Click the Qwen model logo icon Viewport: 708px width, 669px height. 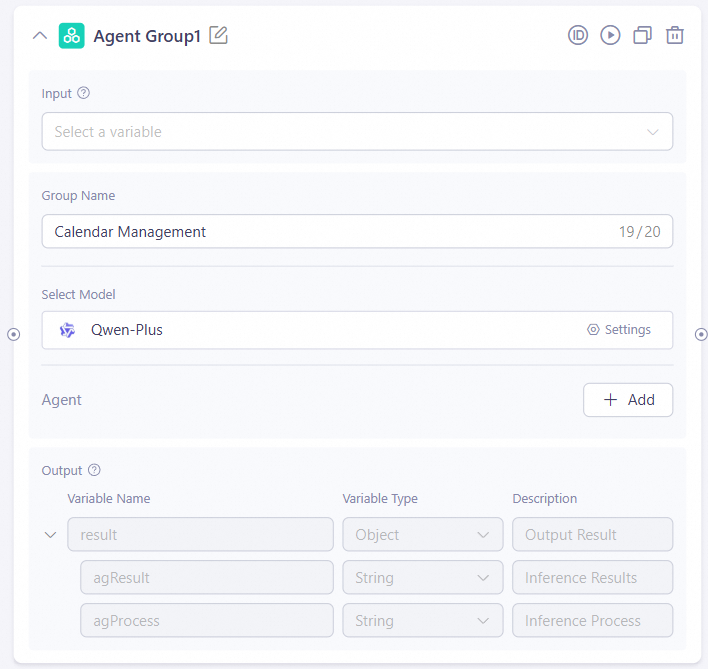[68, 330]
